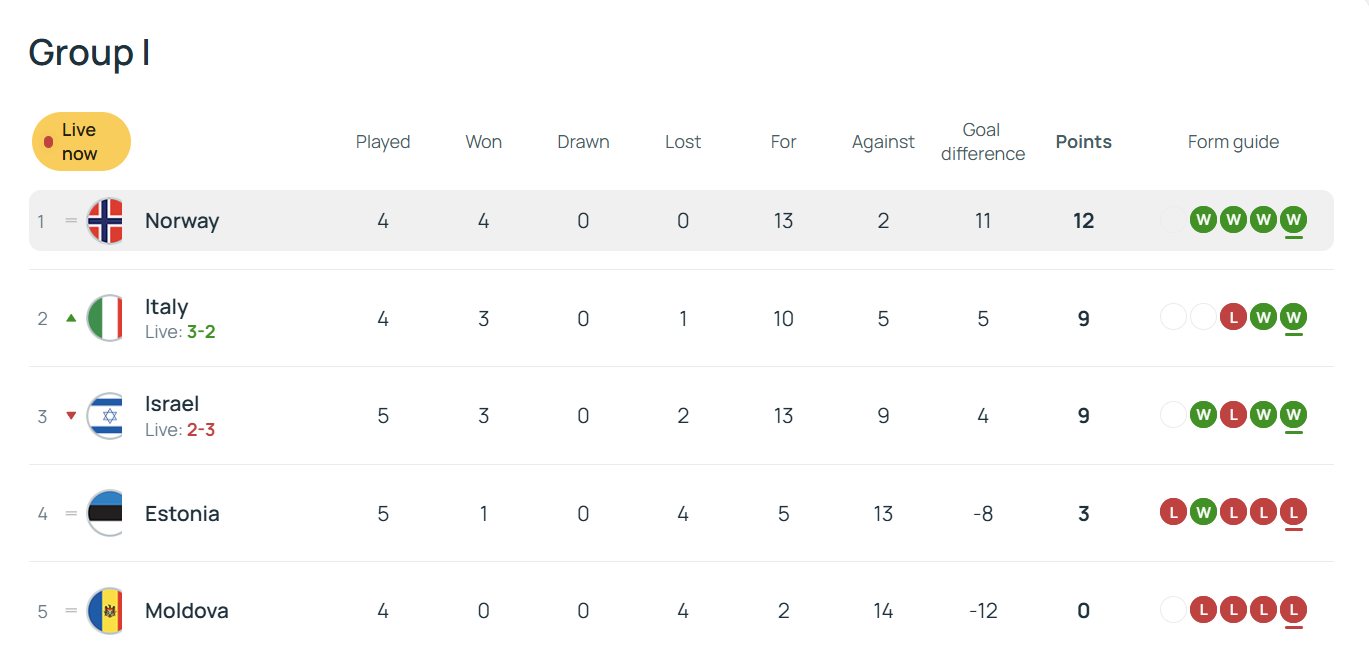Toggle the Live now badge
Viewport: 1369px width, 657px height.
(x=81, y=142)
